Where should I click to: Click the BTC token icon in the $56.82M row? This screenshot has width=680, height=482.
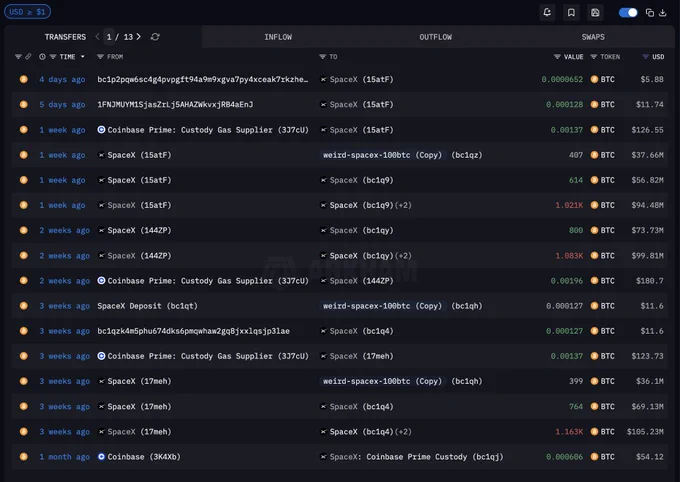(595, 180)
